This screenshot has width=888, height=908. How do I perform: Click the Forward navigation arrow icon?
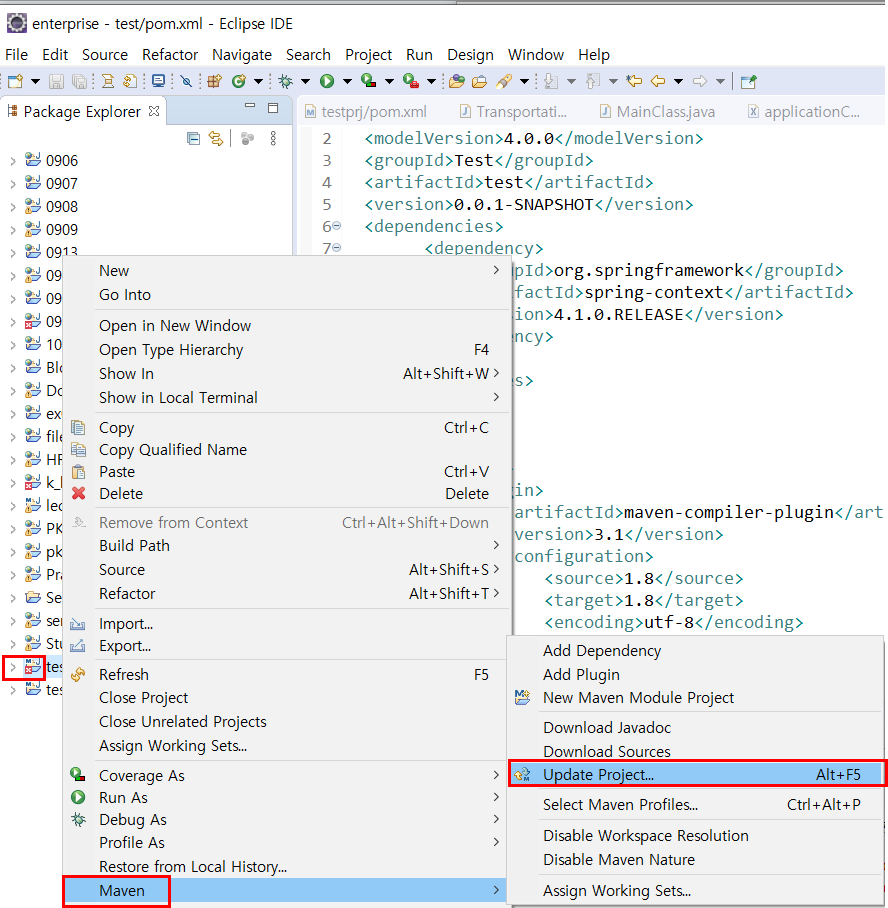tap(700, 82)
